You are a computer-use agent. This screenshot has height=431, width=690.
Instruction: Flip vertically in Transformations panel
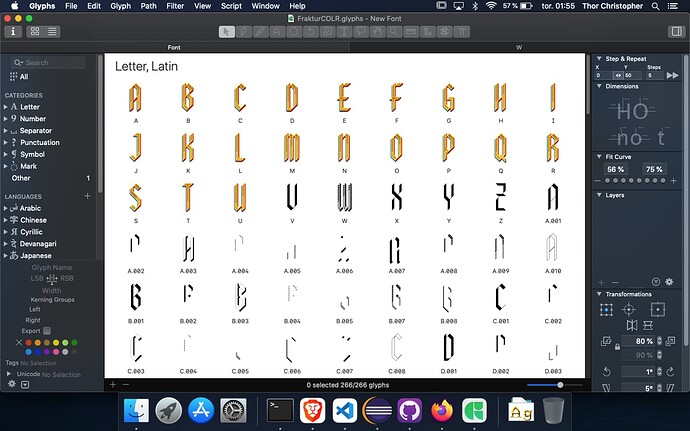click(x=648, y=325)
